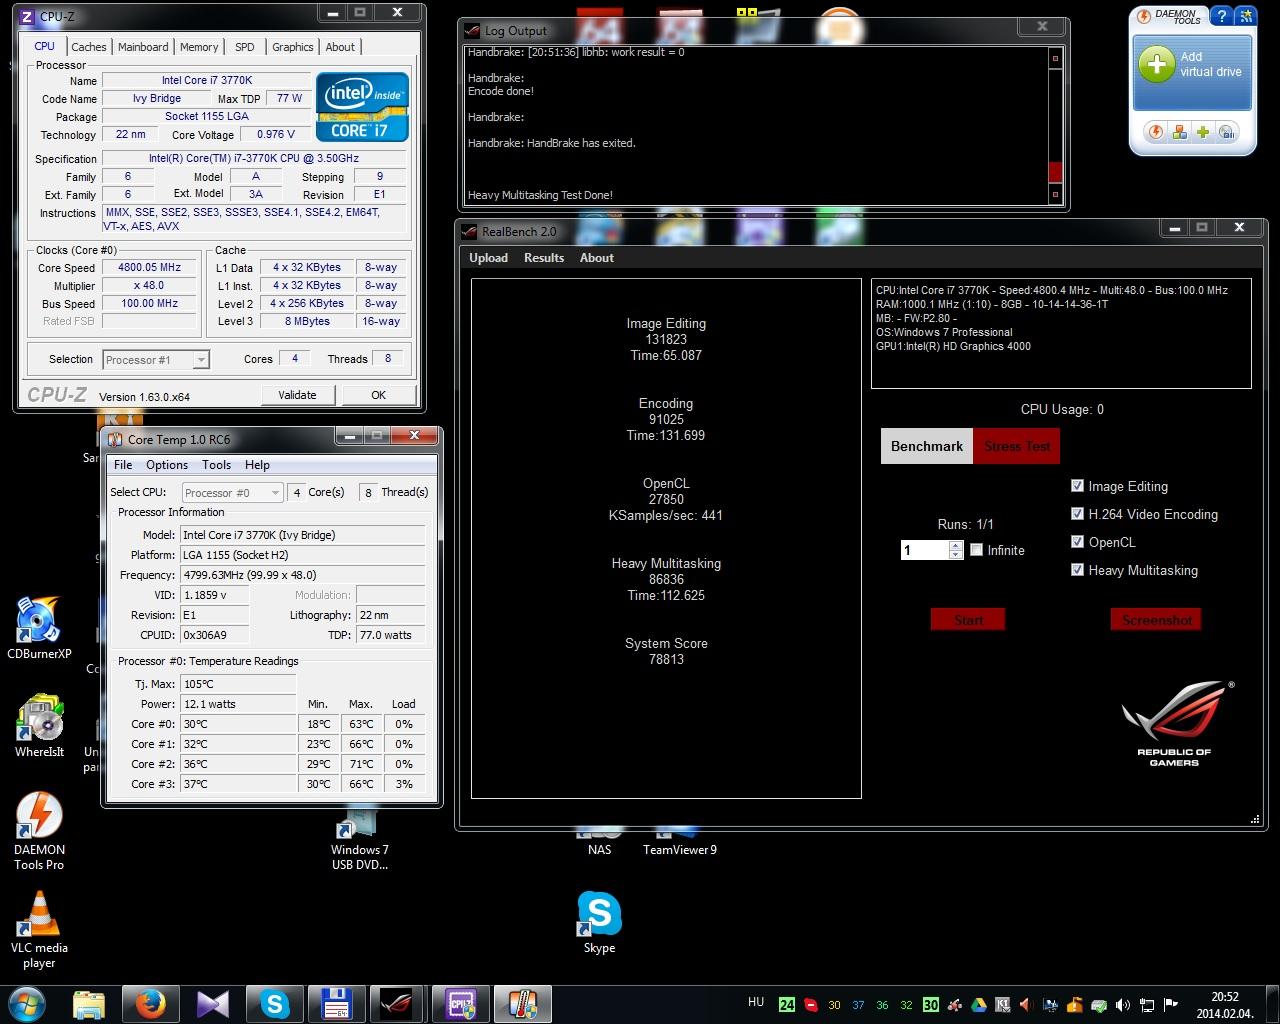1280x1024 pixels.
Task: Click green plus Add virtual drive icon
Action: coord(1156,65)
